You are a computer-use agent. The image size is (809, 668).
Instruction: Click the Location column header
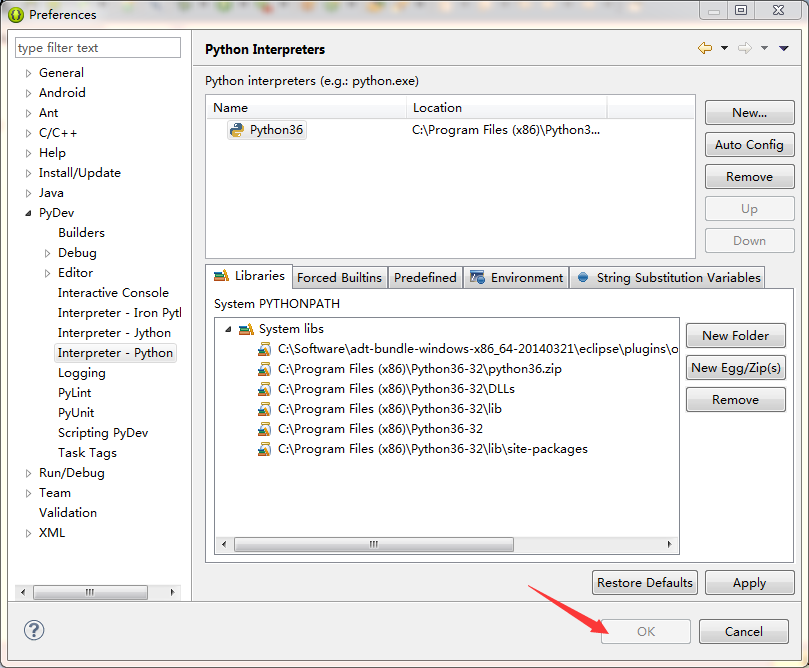tap(507, 108)
